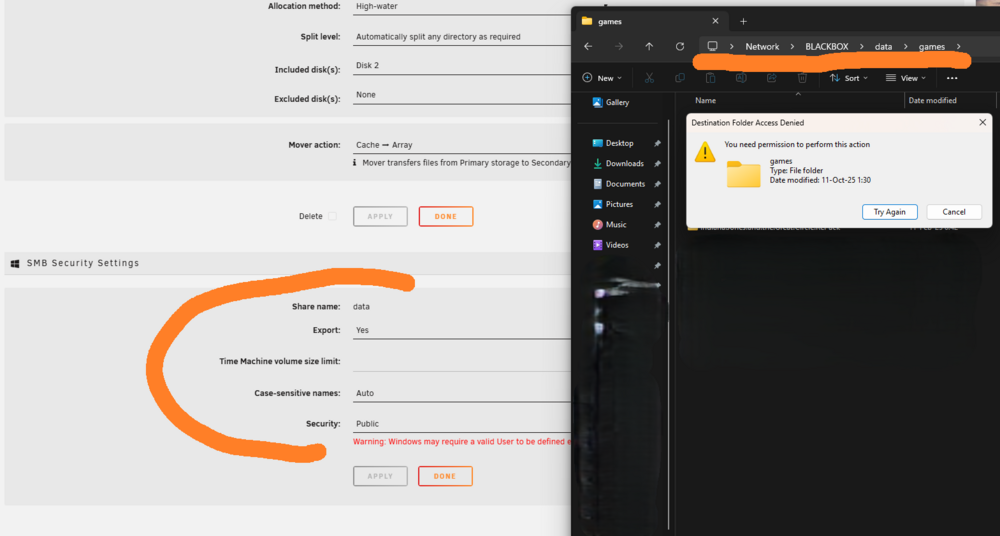
Task: Sort by the Name column header
Action: point(705,101)
